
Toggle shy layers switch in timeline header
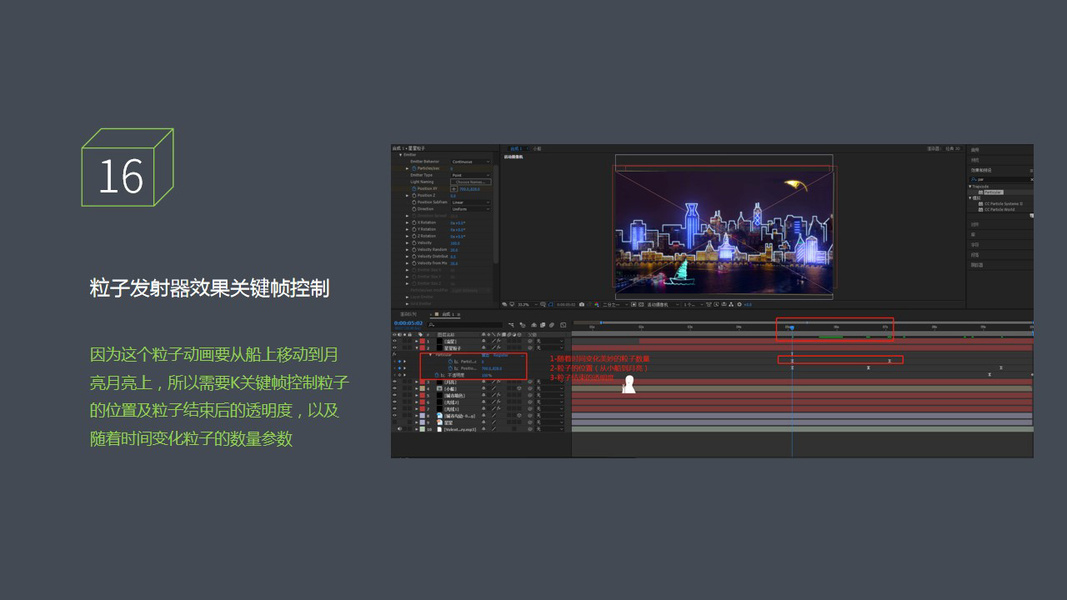534,325
